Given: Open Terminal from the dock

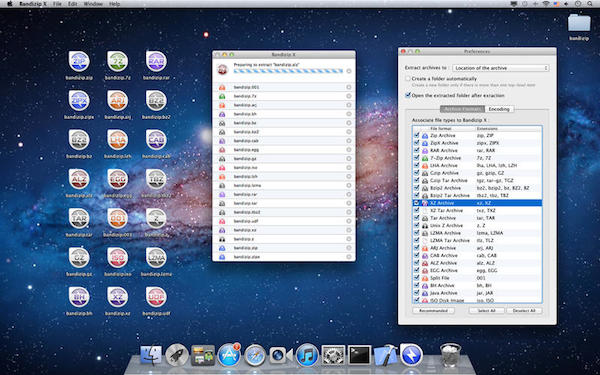Looking at the screenshot, I should point(359,355).
